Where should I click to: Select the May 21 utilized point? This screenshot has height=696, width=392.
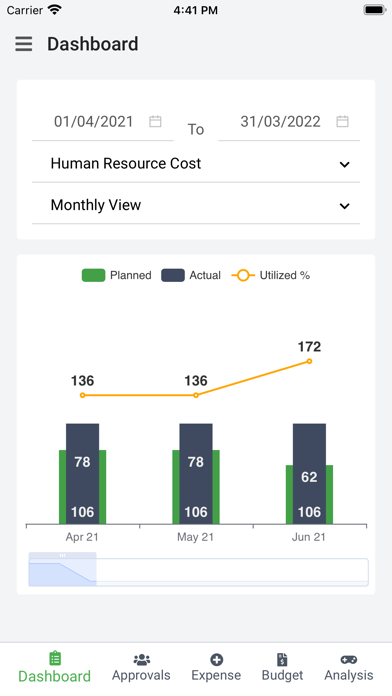click(x=196, y=395)
